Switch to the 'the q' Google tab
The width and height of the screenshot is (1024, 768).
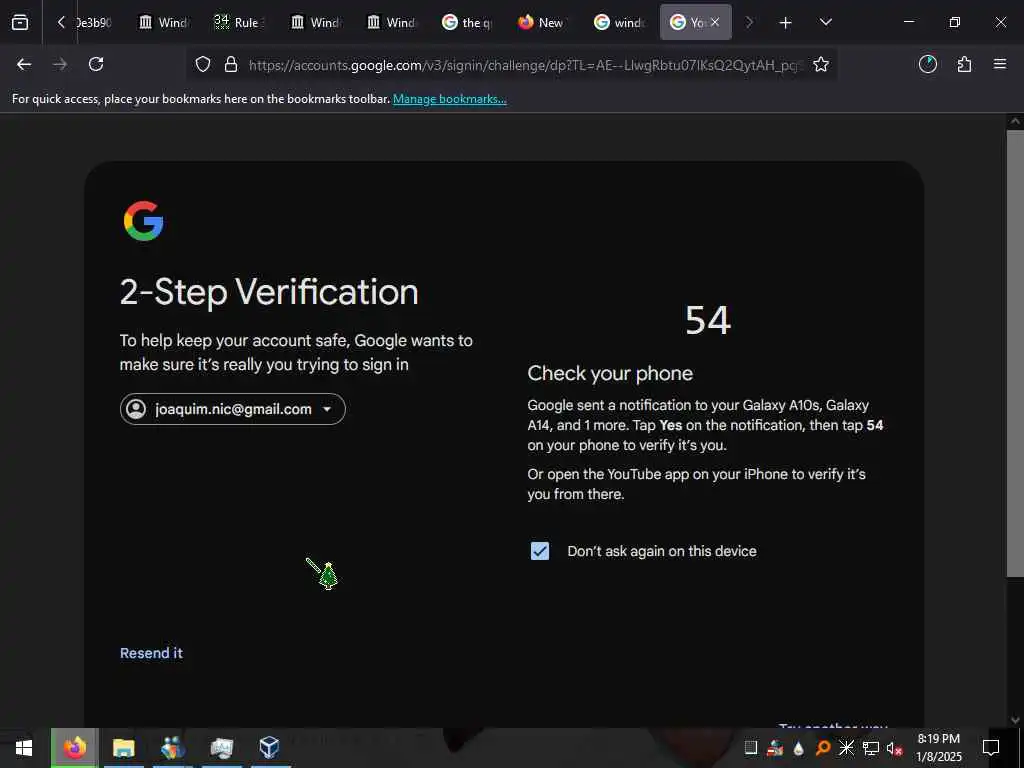coord(467,22)
